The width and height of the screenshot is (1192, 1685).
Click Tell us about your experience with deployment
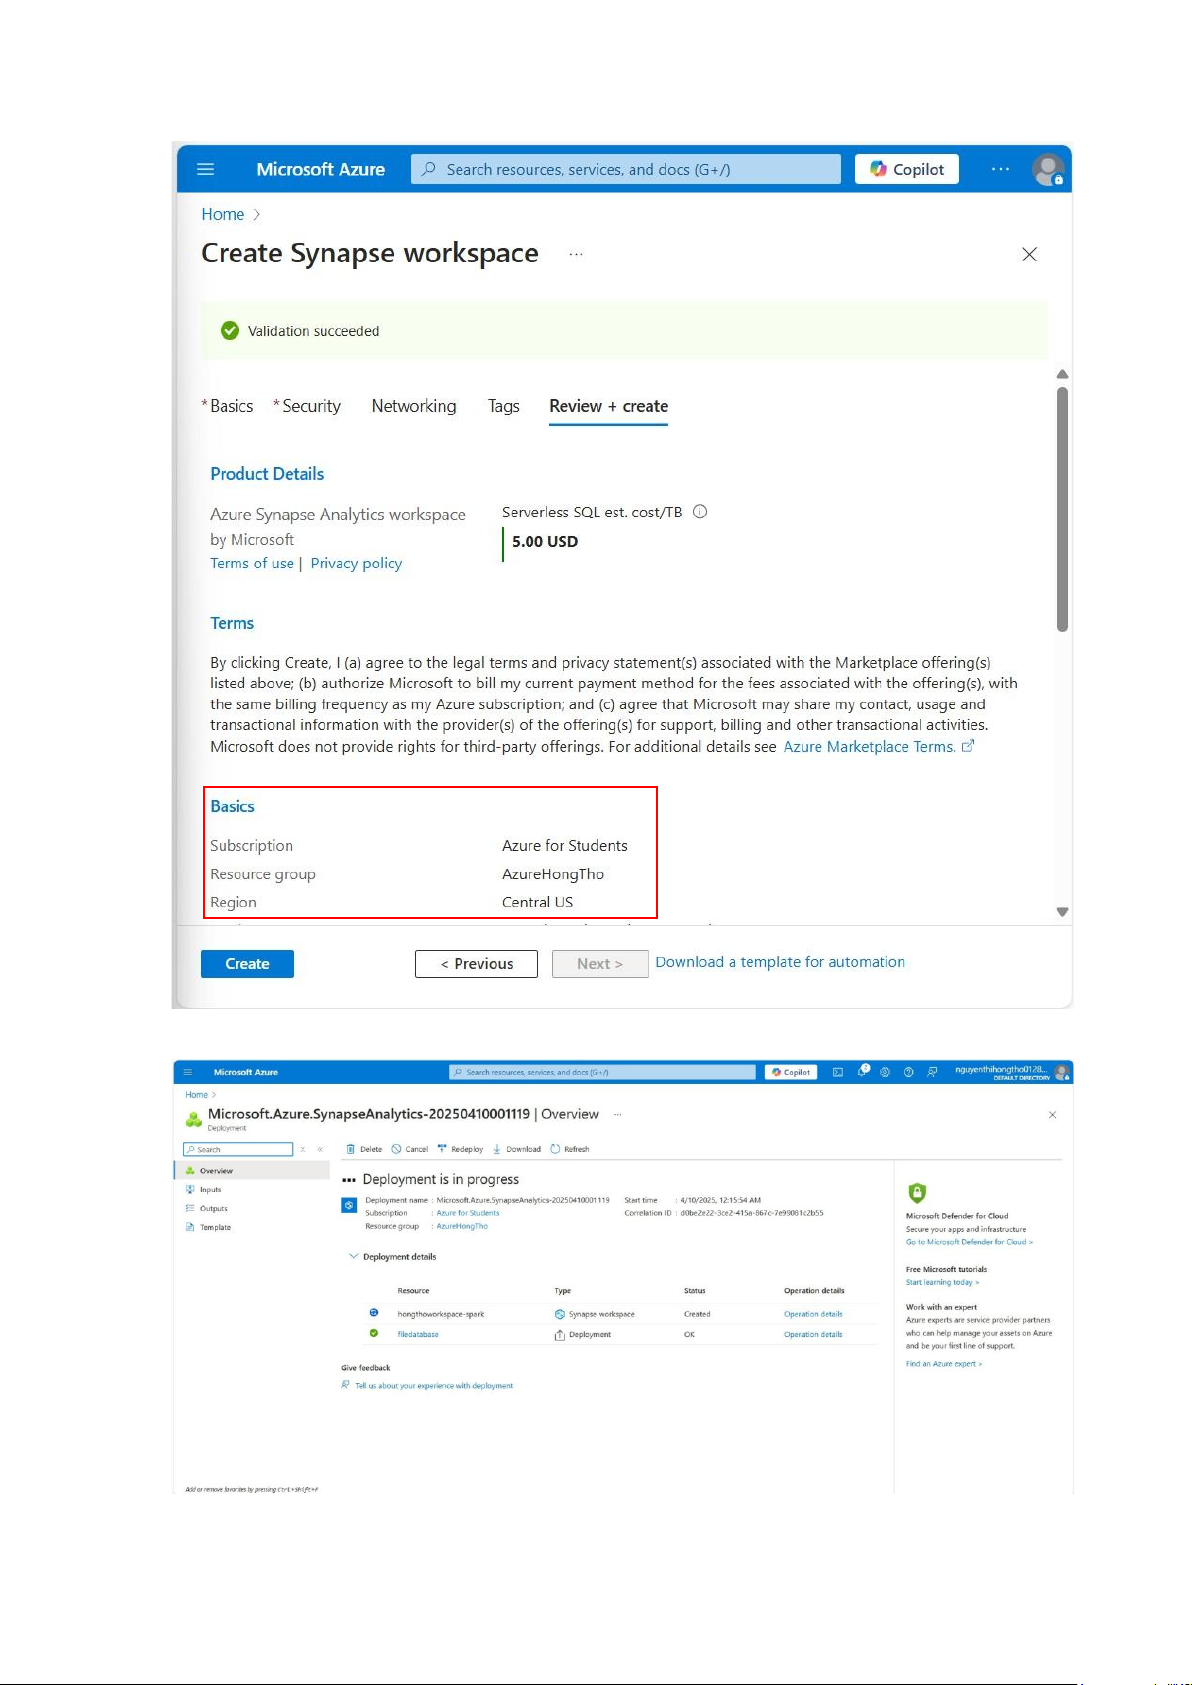434,1386
